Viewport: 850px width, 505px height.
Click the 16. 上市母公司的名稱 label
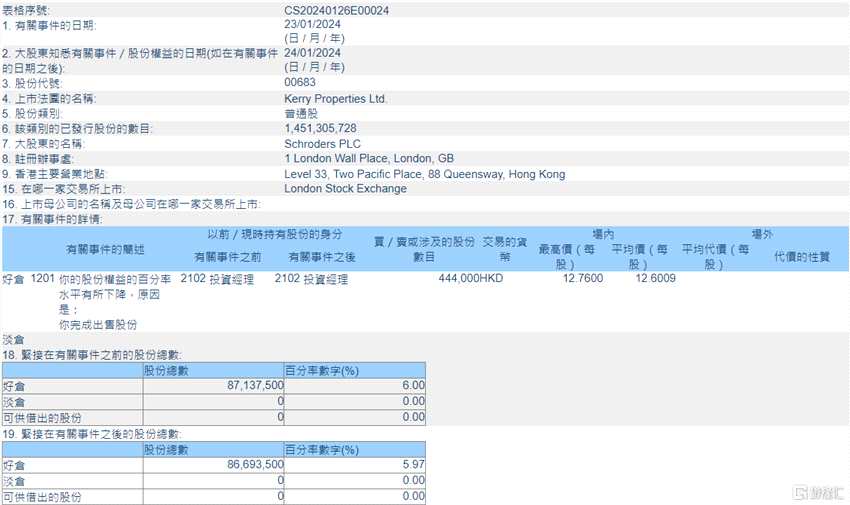pos(132,204)
